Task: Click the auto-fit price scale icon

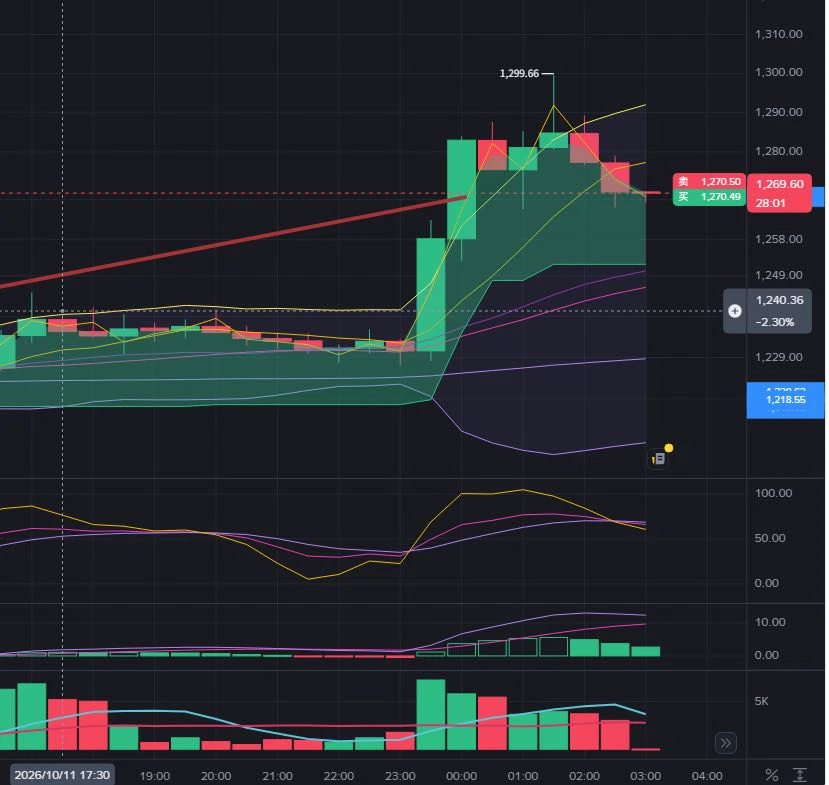Action: pos(799,775)
